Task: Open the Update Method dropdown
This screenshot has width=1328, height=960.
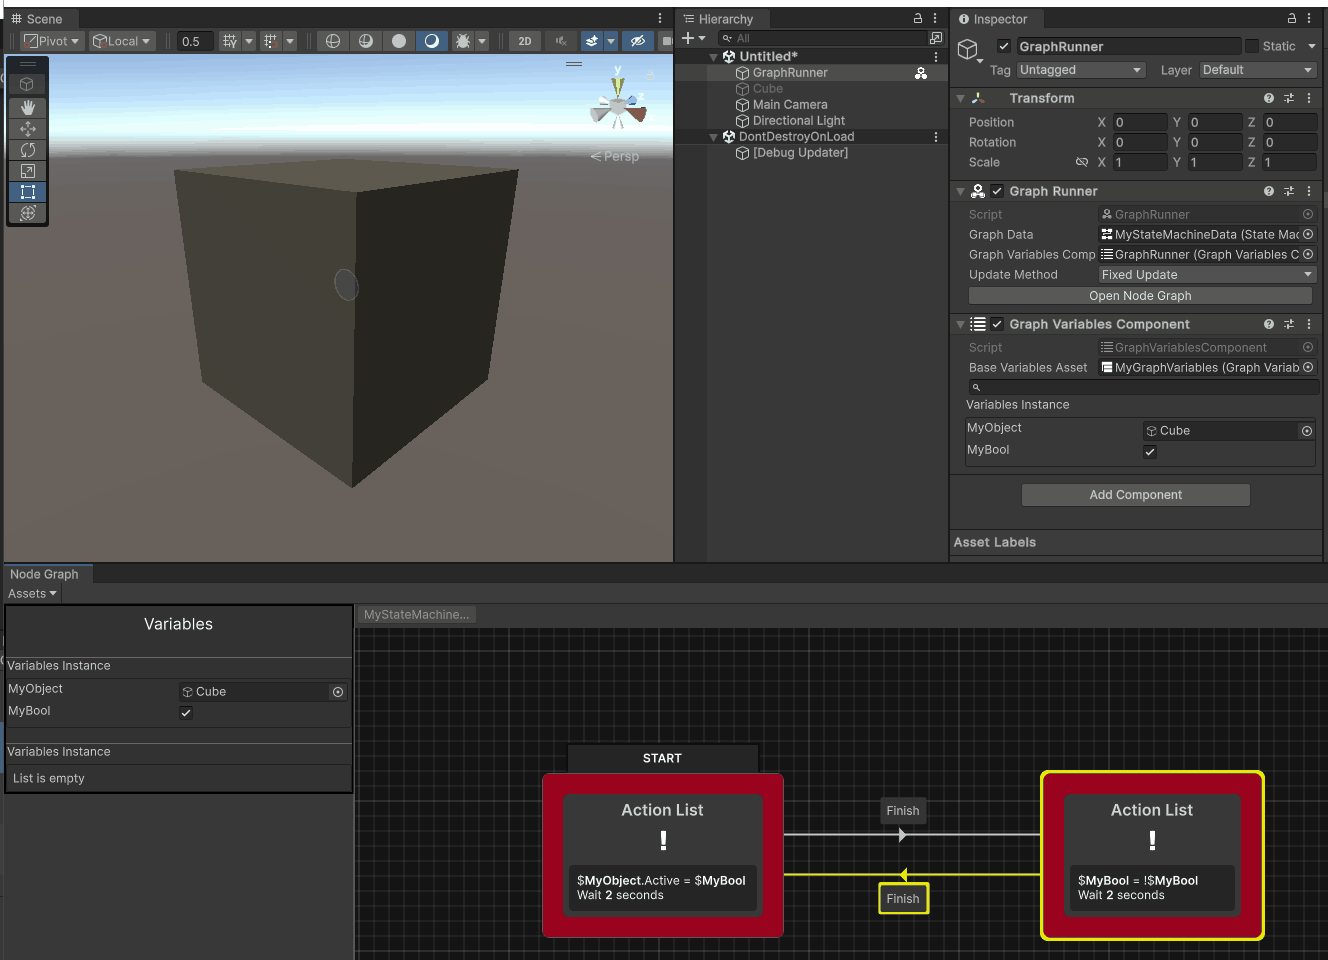Action: pyautogui.click(x=1206, y=275)
